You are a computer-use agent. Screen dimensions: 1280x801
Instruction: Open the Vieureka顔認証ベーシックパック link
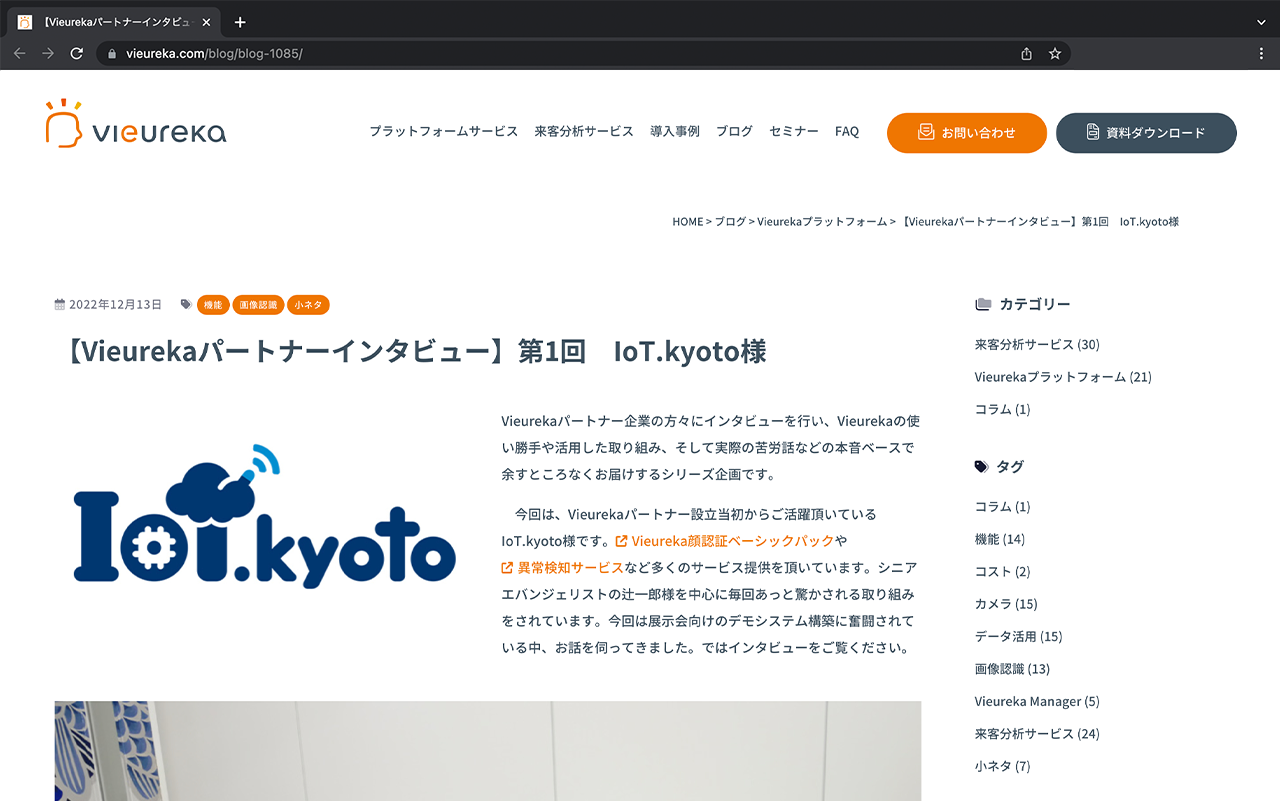tap(731, 540)
